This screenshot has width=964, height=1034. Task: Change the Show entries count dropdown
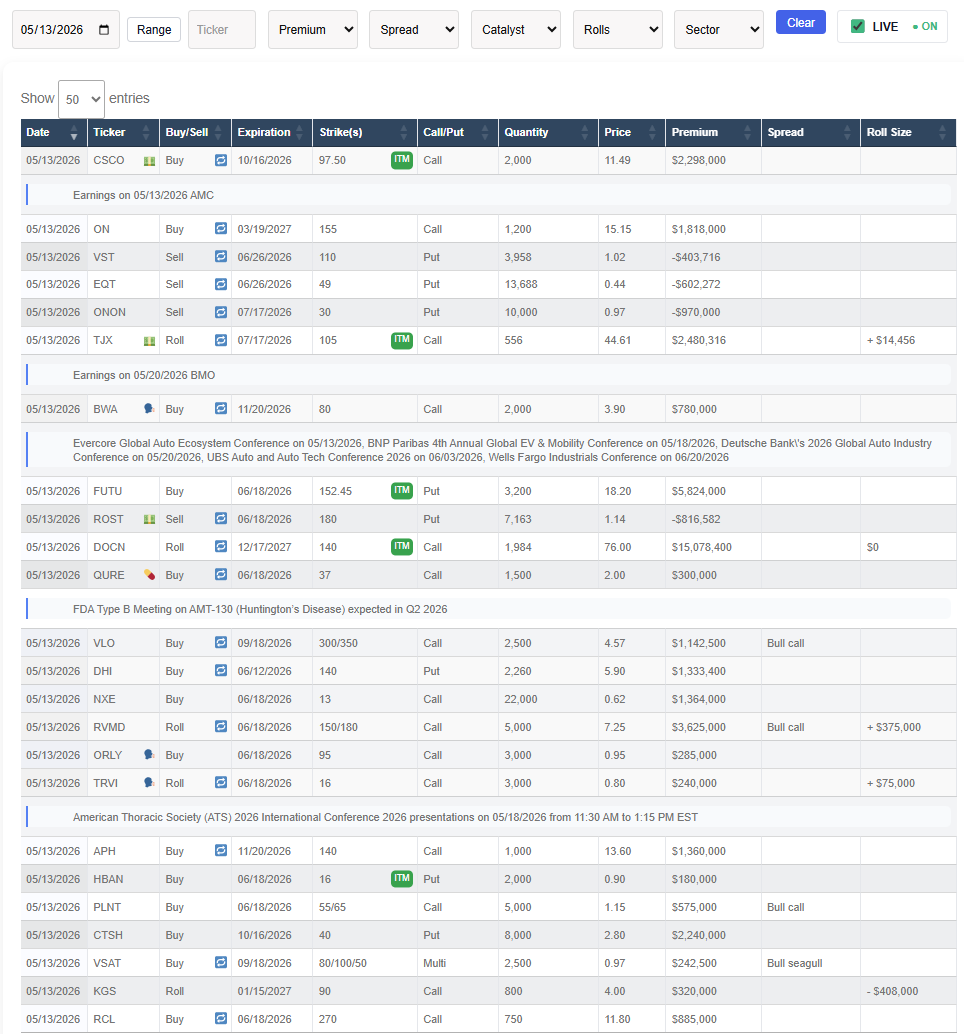81,99
